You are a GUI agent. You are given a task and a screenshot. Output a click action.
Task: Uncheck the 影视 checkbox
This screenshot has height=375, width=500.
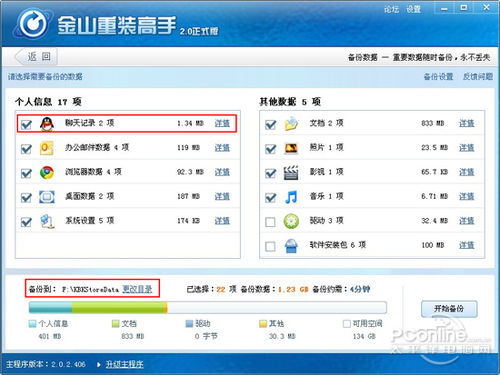tap(270, 173)
